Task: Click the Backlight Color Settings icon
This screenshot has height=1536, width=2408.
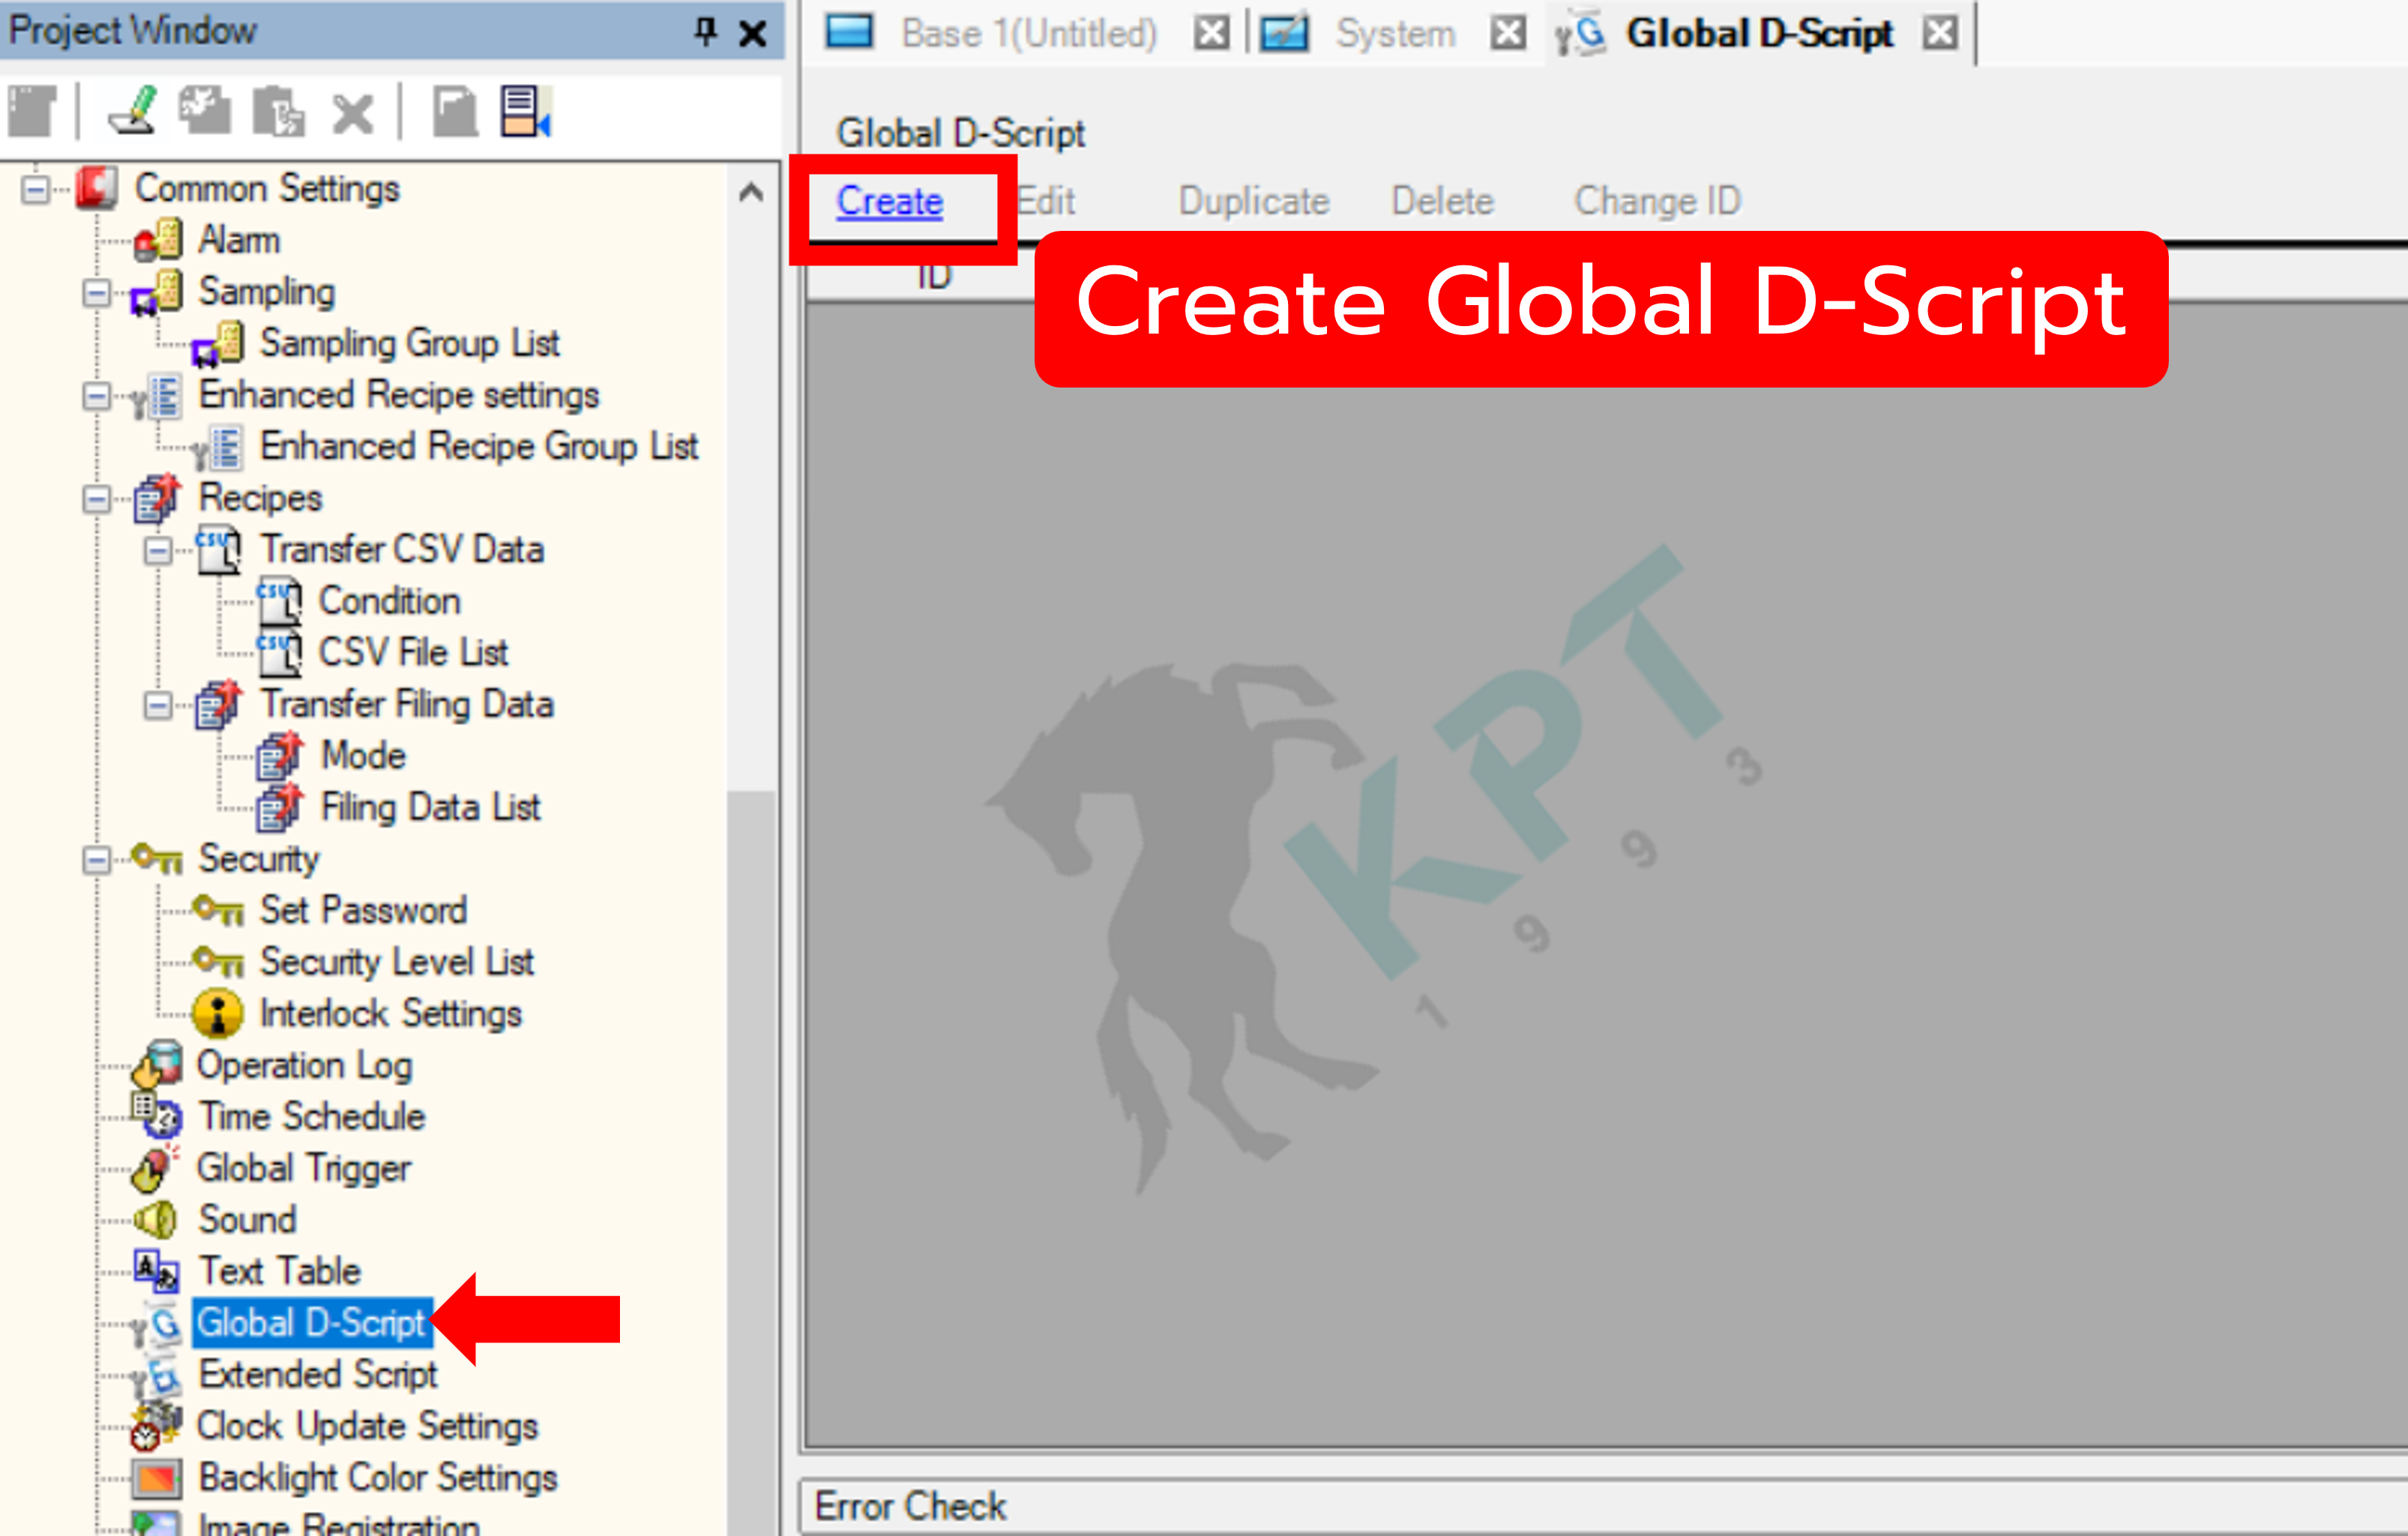Action: coord(157,1478)
